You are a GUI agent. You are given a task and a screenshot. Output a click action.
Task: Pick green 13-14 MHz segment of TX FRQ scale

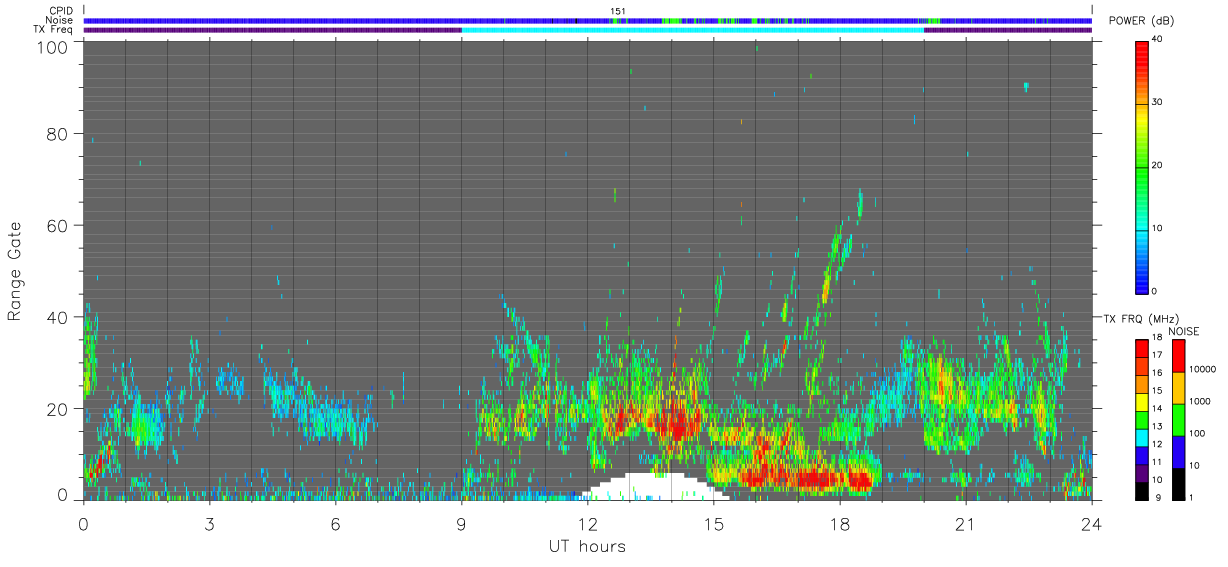1142,420
